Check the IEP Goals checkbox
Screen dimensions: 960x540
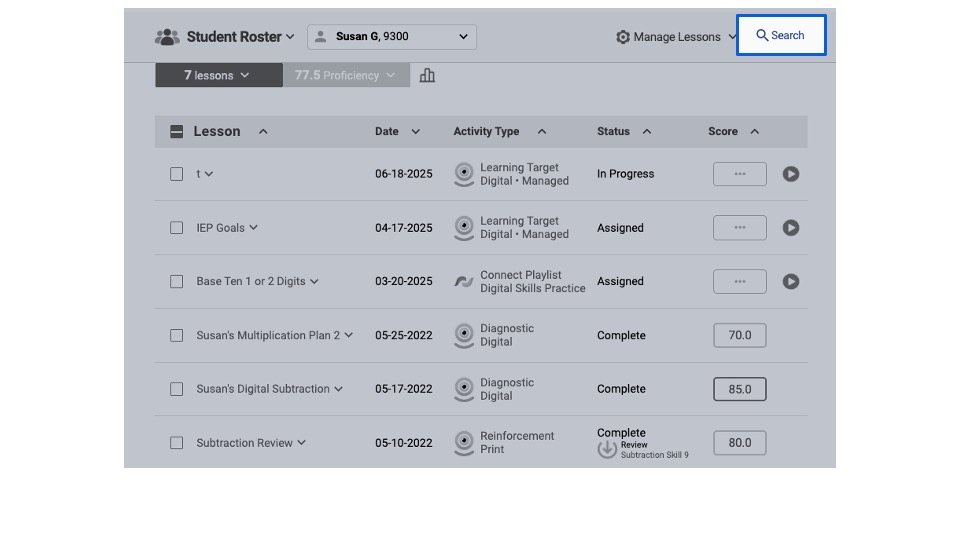click(x=176, y=228)
